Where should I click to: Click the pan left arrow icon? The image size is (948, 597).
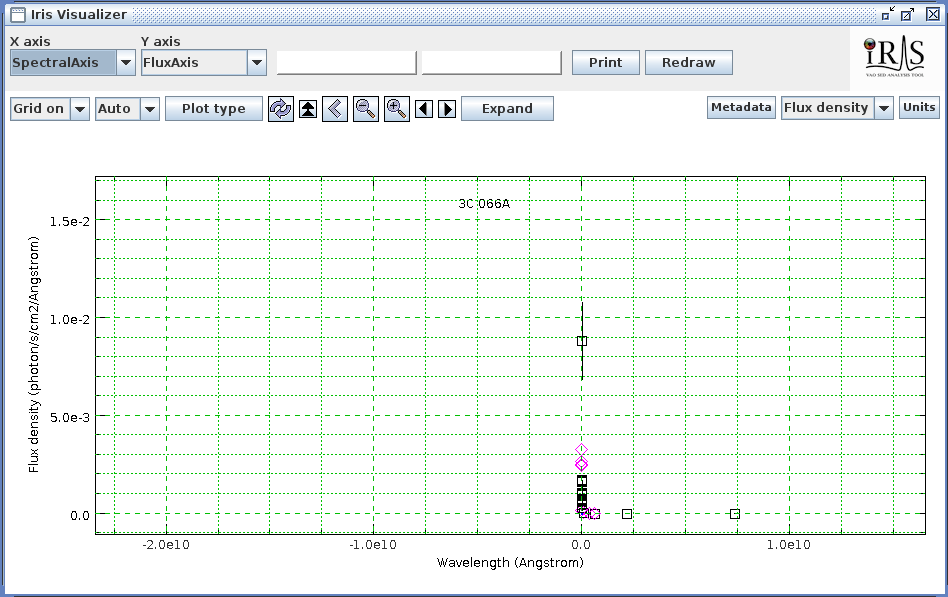pos(424,109)
